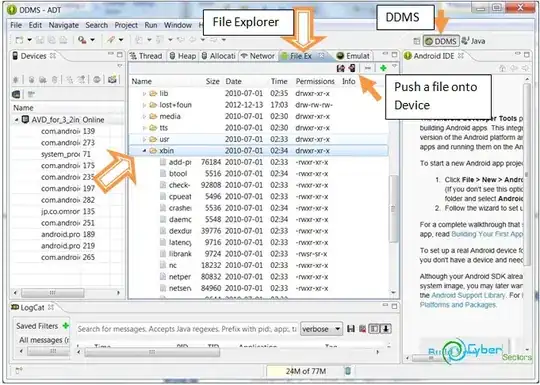
Task: Open the dropdown arrow next to External Tools
Action: pos(92,40)
